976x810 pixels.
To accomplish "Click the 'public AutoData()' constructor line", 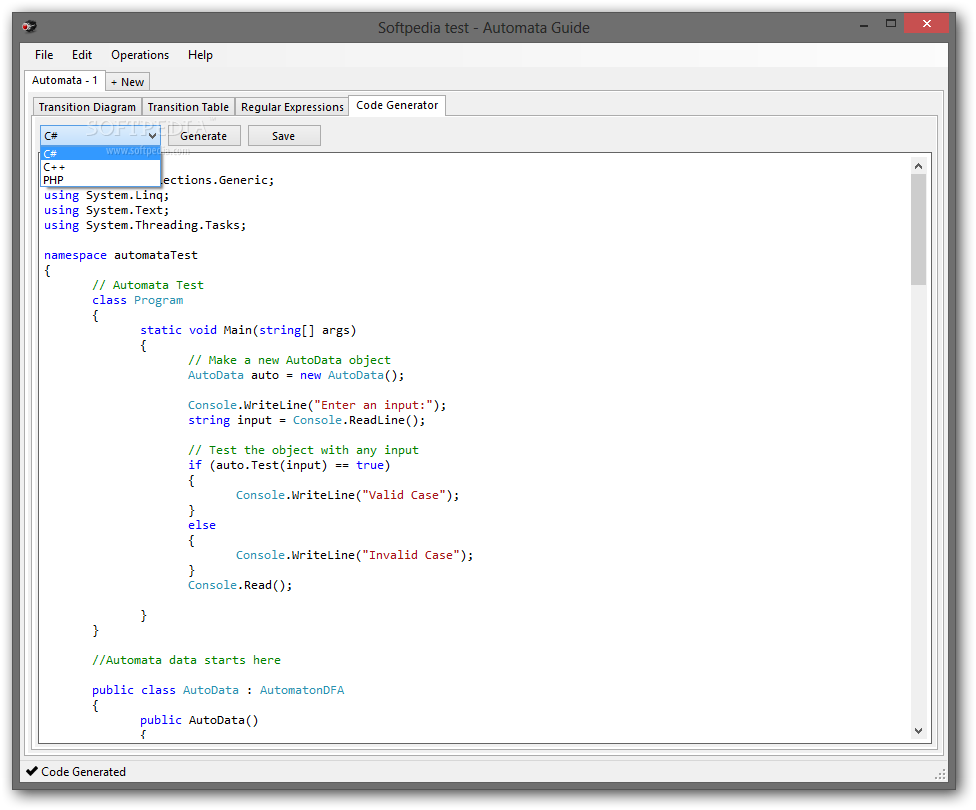I will point(199,720).
